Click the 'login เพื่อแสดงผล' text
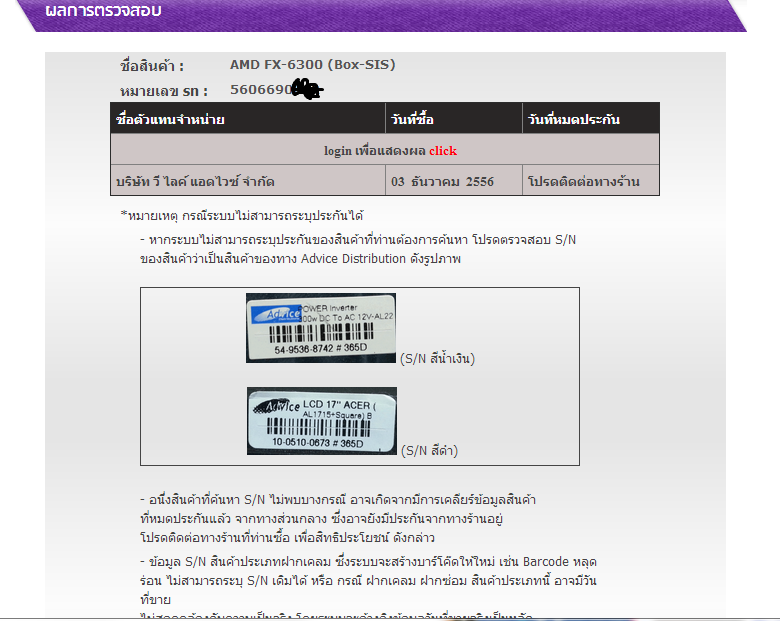The height and width of the screenshot is (621, 780). click(376, 151)
